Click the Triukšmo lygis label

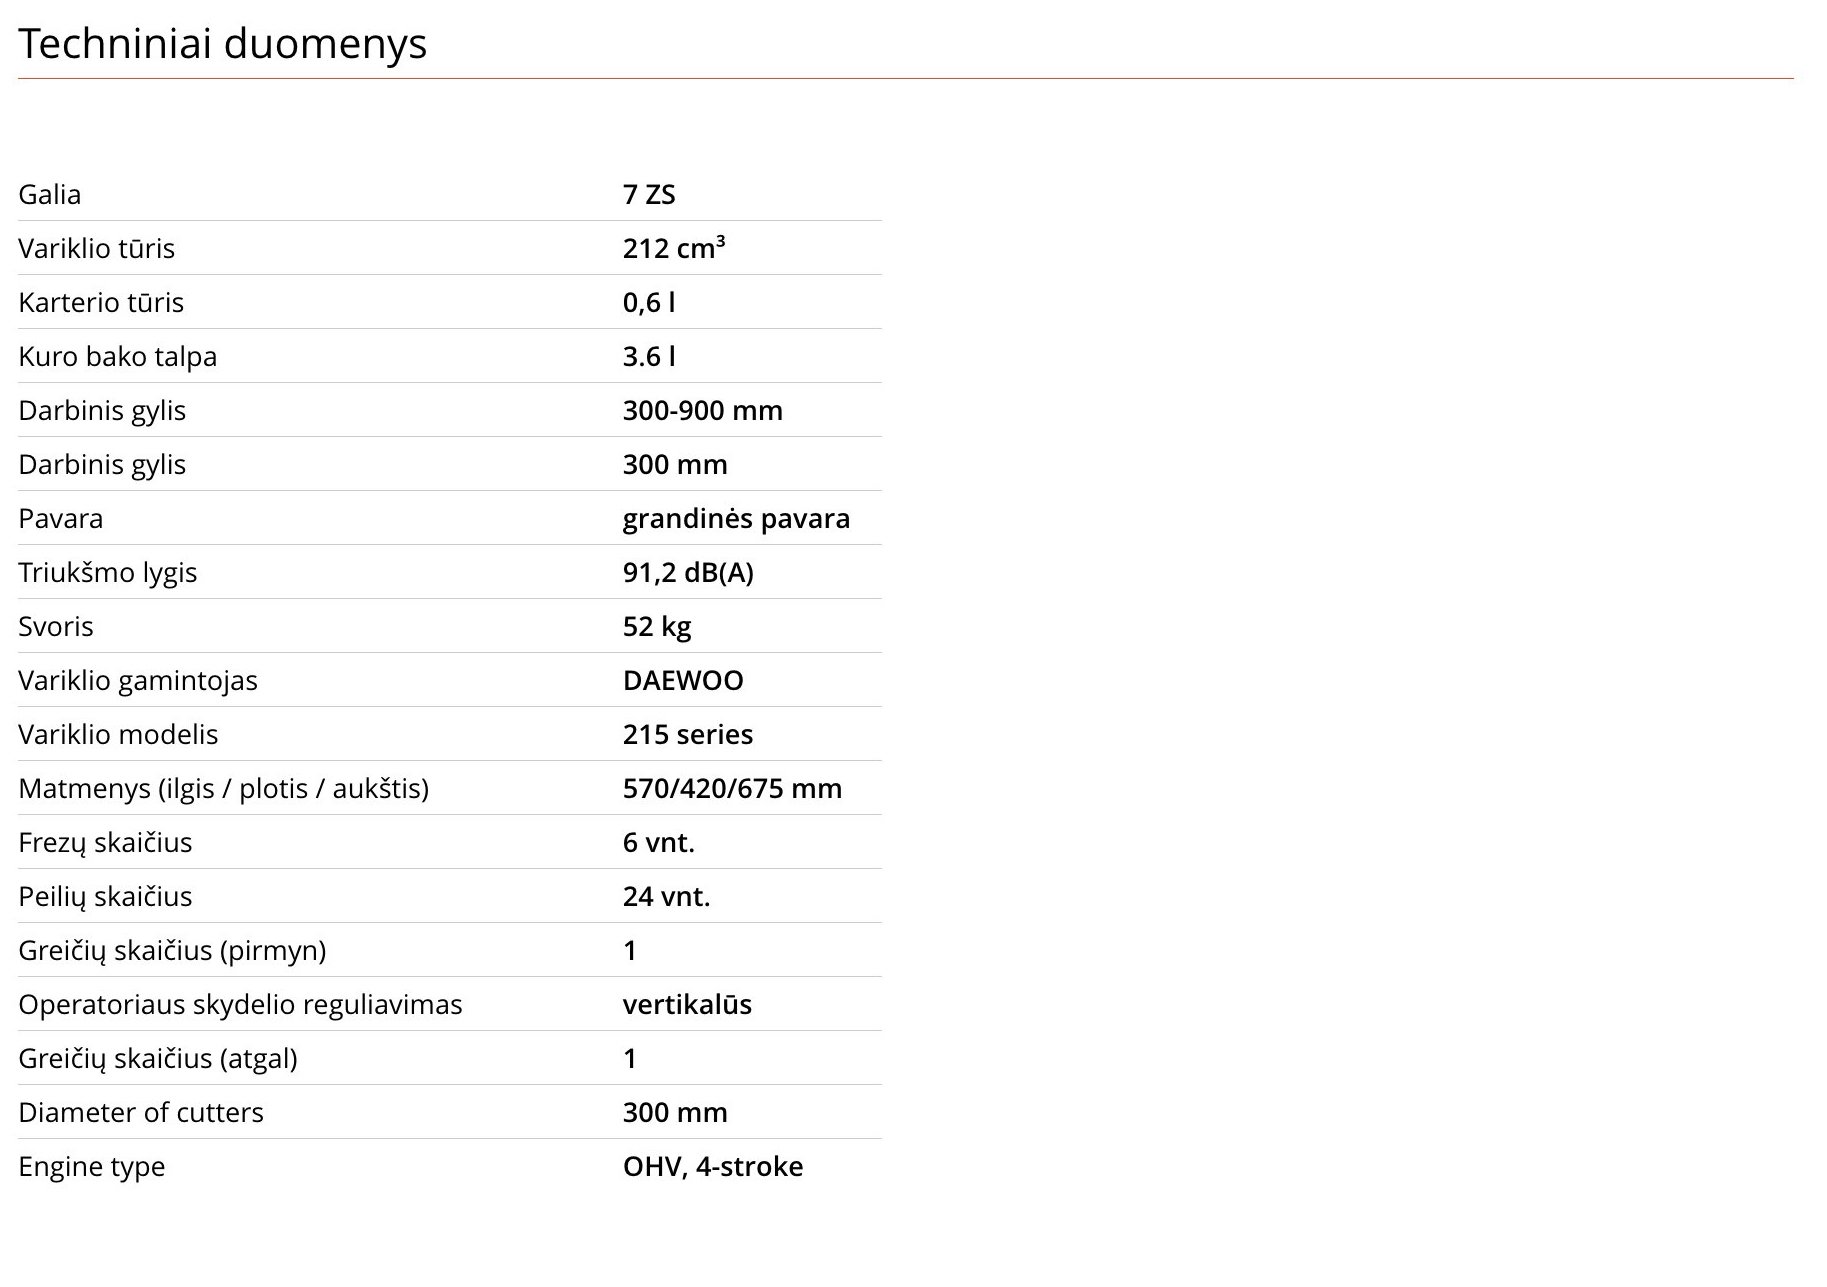(x=107, y=573)
